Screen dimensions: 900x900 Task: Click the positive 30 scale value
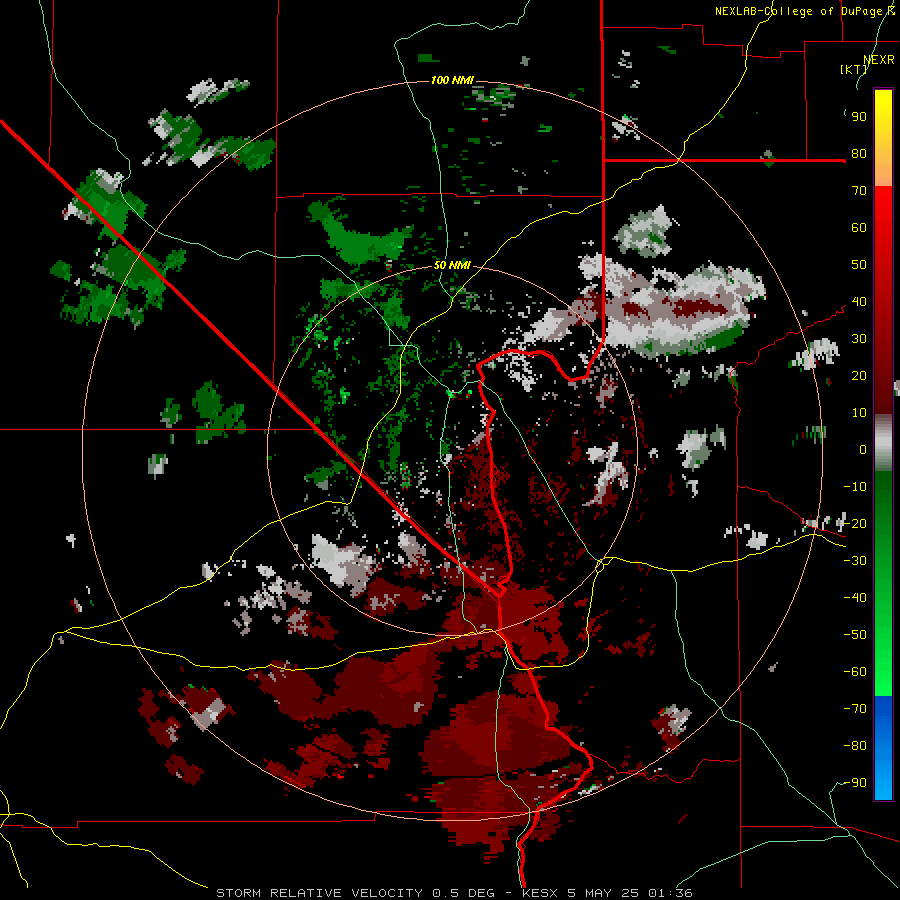(859, 339)
